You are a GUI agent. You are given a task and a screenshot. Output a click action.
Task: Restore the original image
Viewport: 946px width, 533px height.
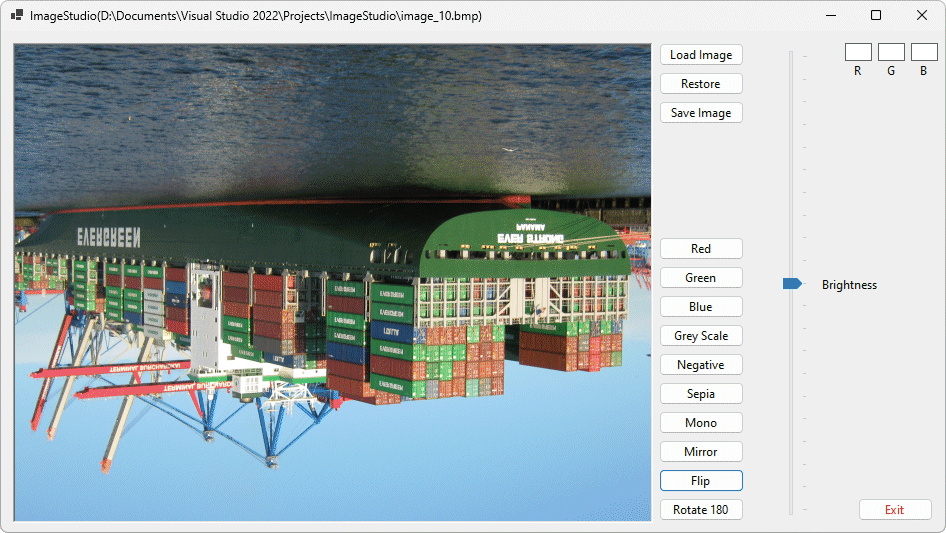tap(701, 84)
